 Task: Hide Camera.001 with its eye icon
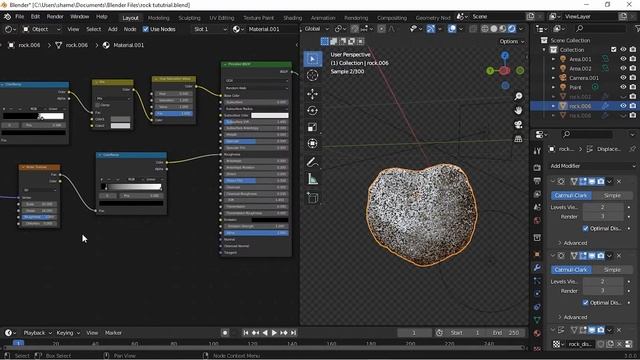click(x=623, y=78)
